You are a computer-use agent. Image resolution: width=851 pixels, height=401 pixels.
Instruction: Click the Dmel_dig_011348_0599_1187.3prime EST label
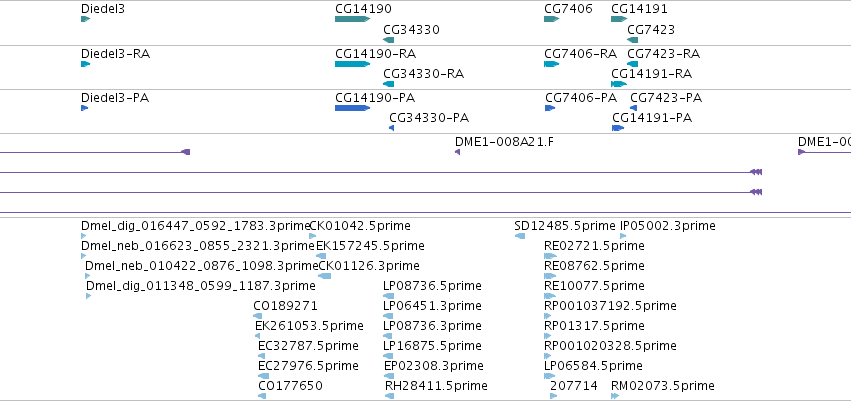pos(201,286)
